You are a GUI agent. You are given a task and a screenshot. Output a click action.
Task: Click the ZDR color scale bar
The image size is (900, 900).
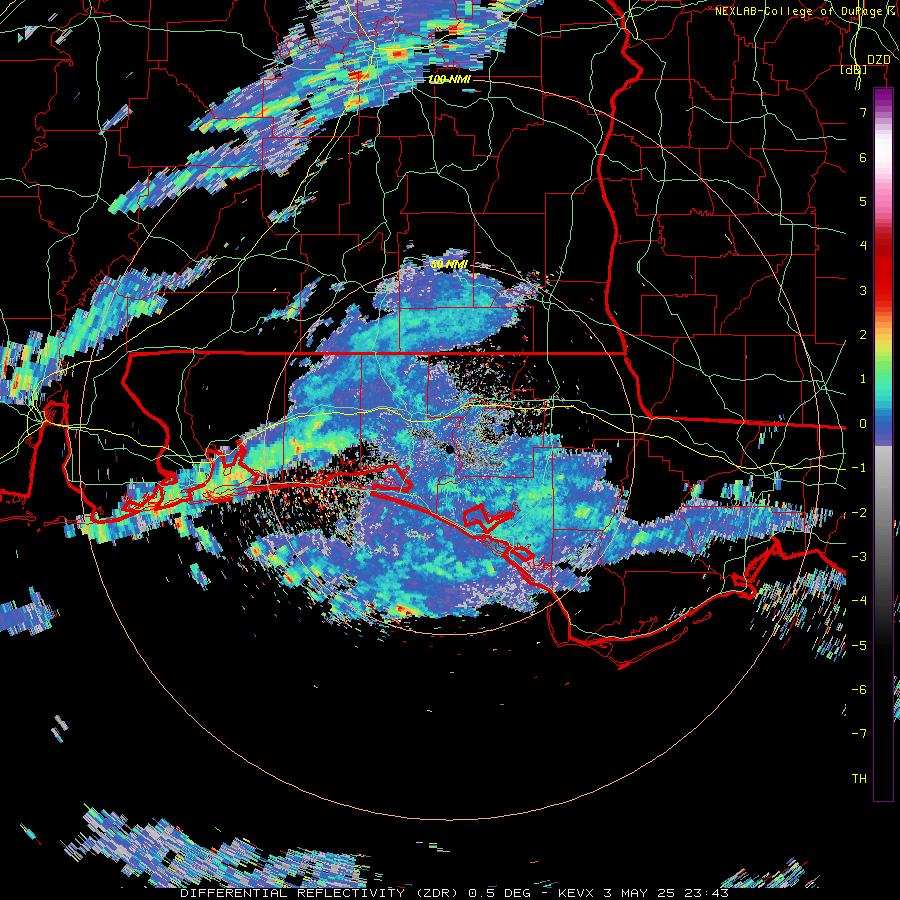pyautogui.click(x=883, y=445)
